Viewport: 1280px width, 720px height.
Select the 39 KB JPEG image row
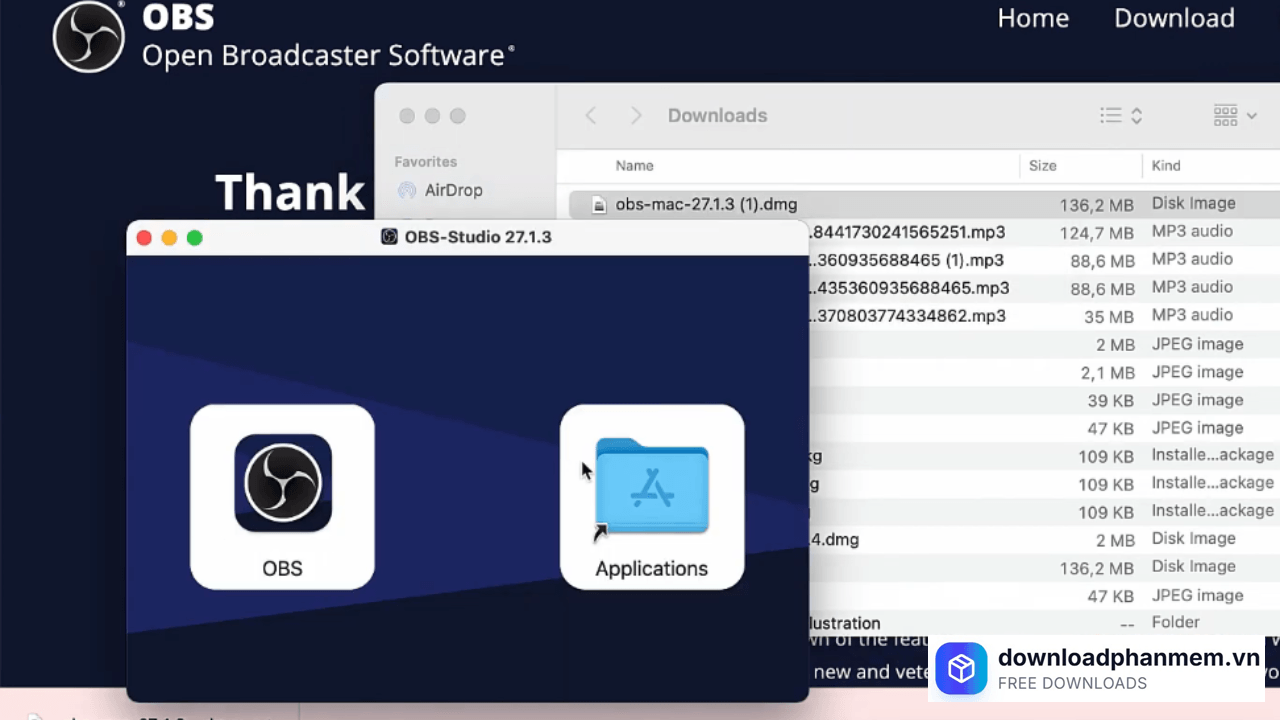1044,400
